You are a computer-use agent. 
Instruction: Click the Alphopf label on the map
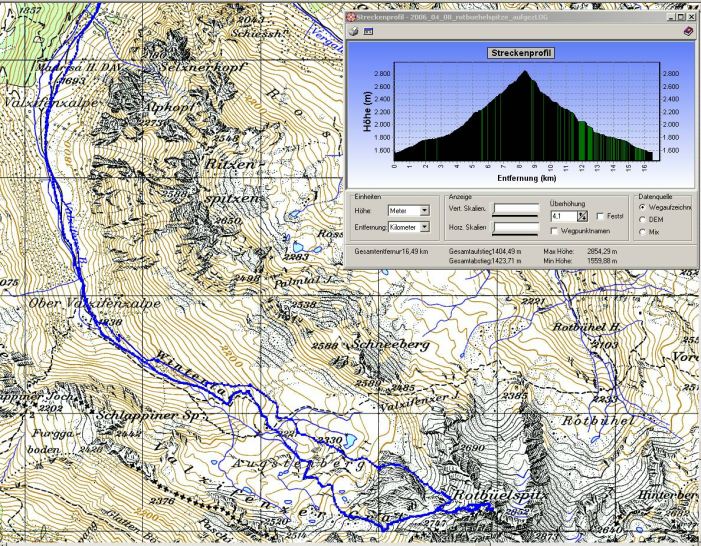pos(168,107)
